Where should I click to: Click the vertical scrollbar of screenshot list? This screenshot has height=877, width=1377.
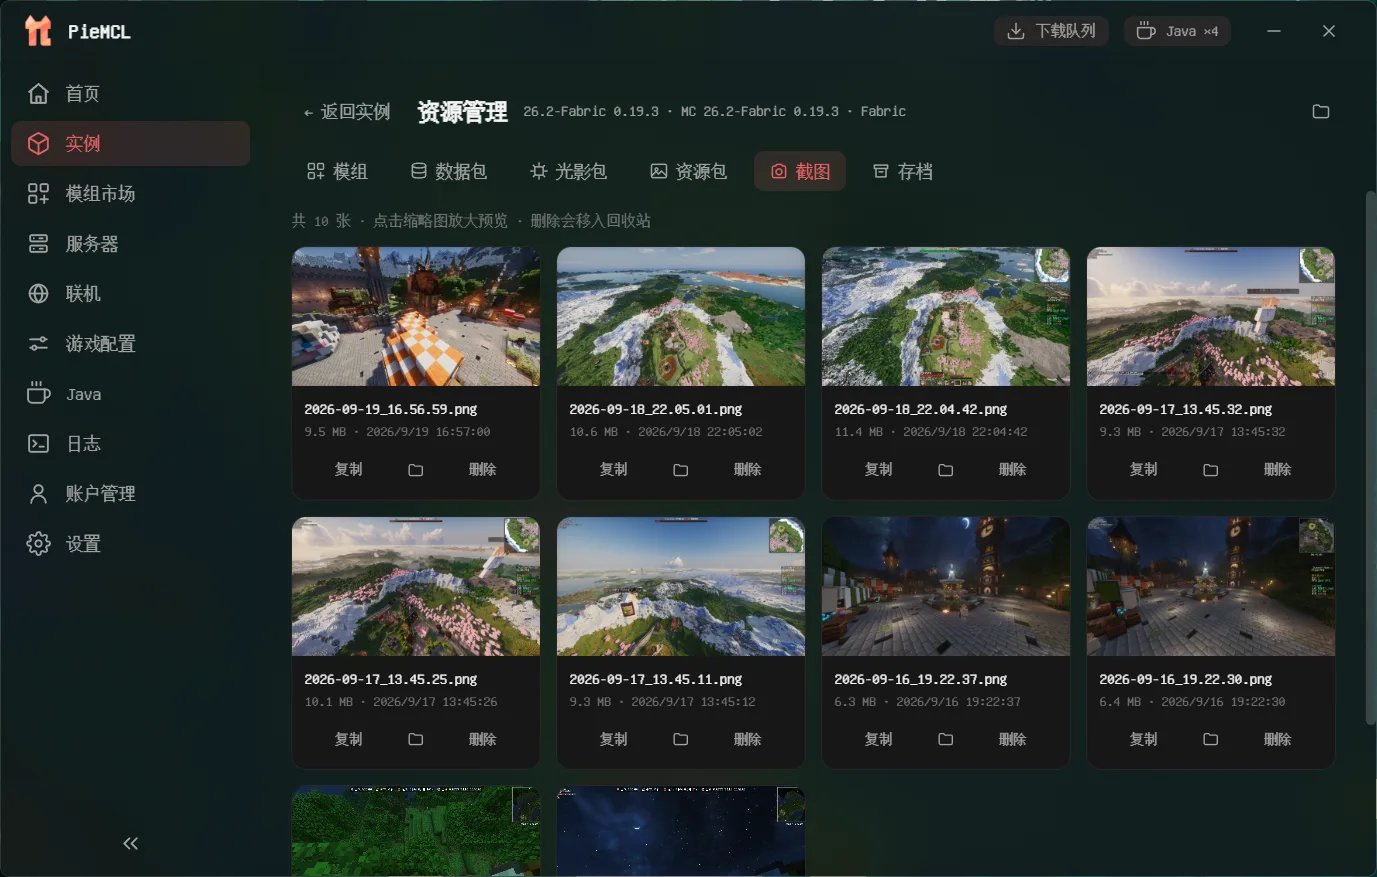click(x=1370, y=457)
